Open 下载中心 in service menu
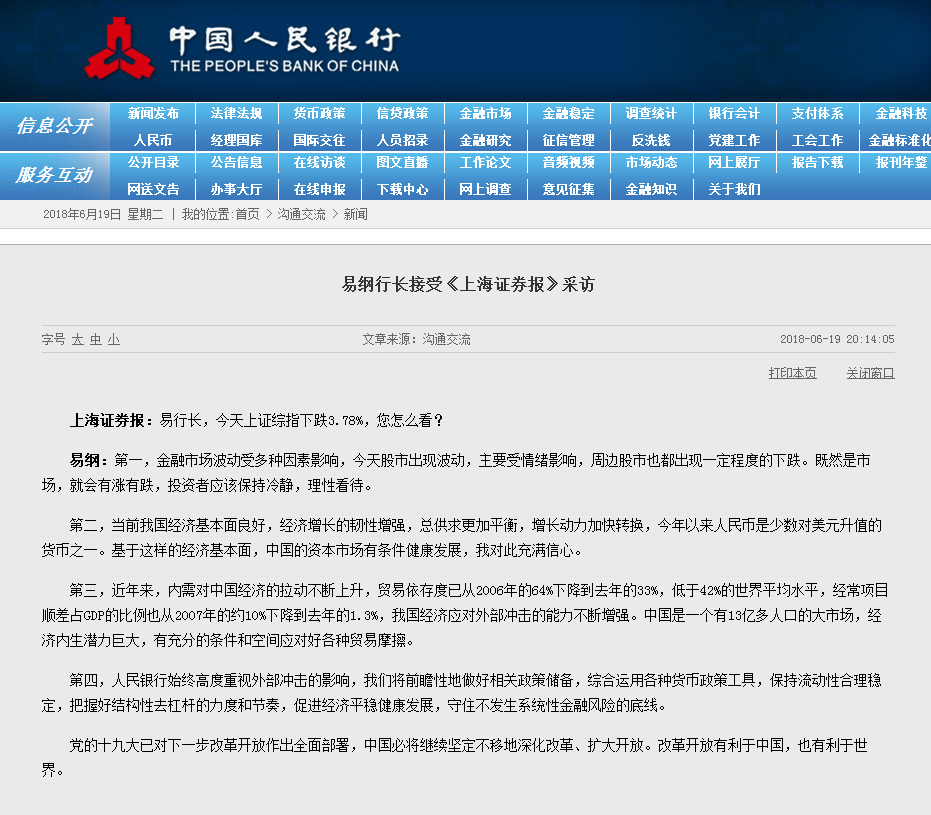 click(x=402, y=188)
